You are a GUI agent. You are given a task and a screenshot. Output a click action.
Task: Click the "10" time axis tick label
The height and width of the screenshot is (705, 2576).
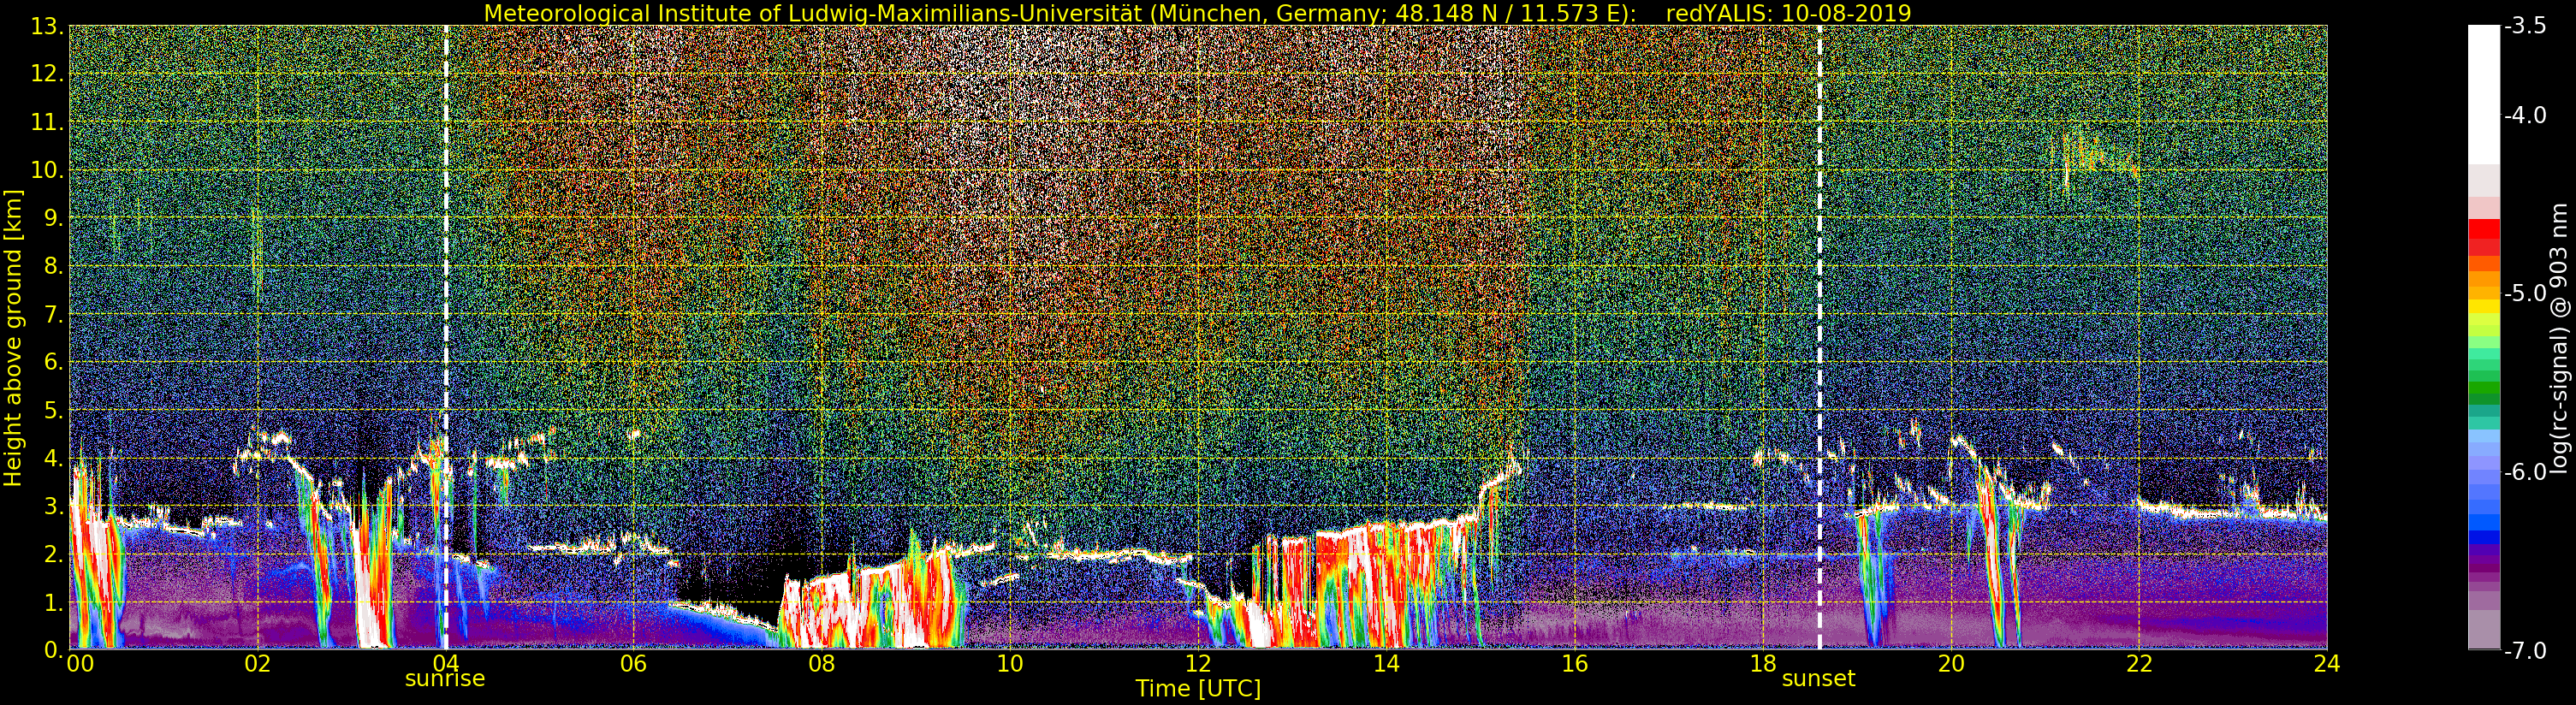pyautogui.click(x=1010, y=663)
